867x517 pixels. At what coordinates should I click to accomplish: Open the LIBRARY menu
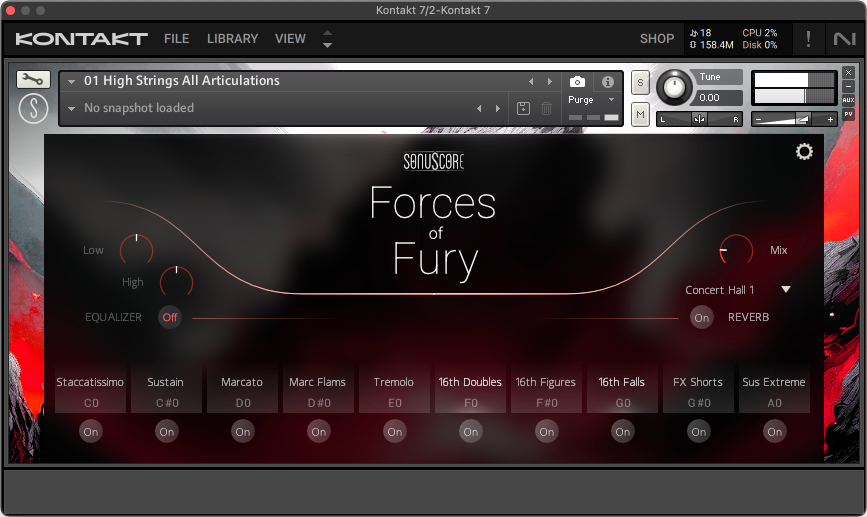(x=232, y=39)
